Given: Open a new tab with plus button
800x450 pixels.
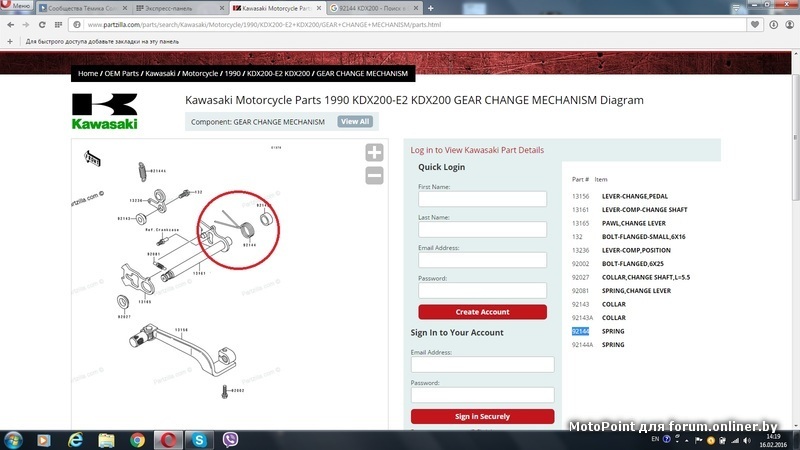Looking at the screenshot, I should pos(431,8).
